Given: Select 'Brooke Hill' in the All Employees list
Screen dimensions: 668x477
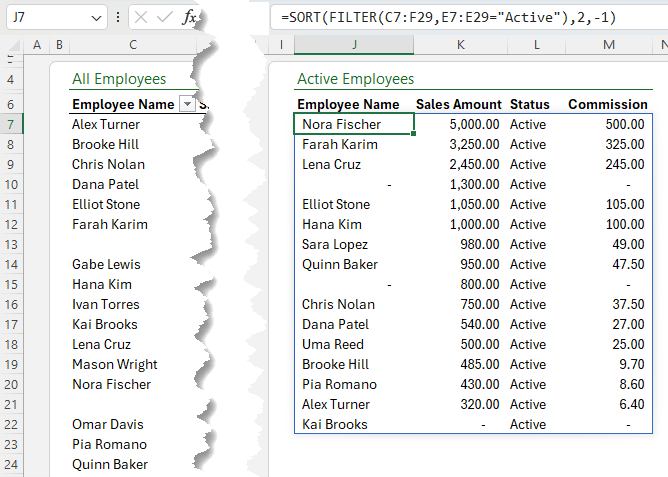Looking at the screenshot, I should [133, 144].
